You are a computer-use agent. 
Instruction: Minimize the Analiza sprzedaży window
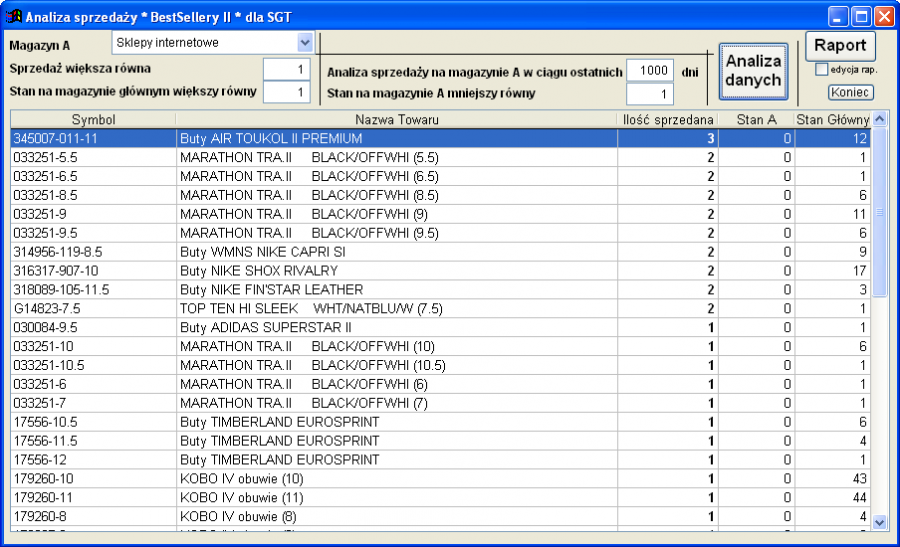pos(838,17)
